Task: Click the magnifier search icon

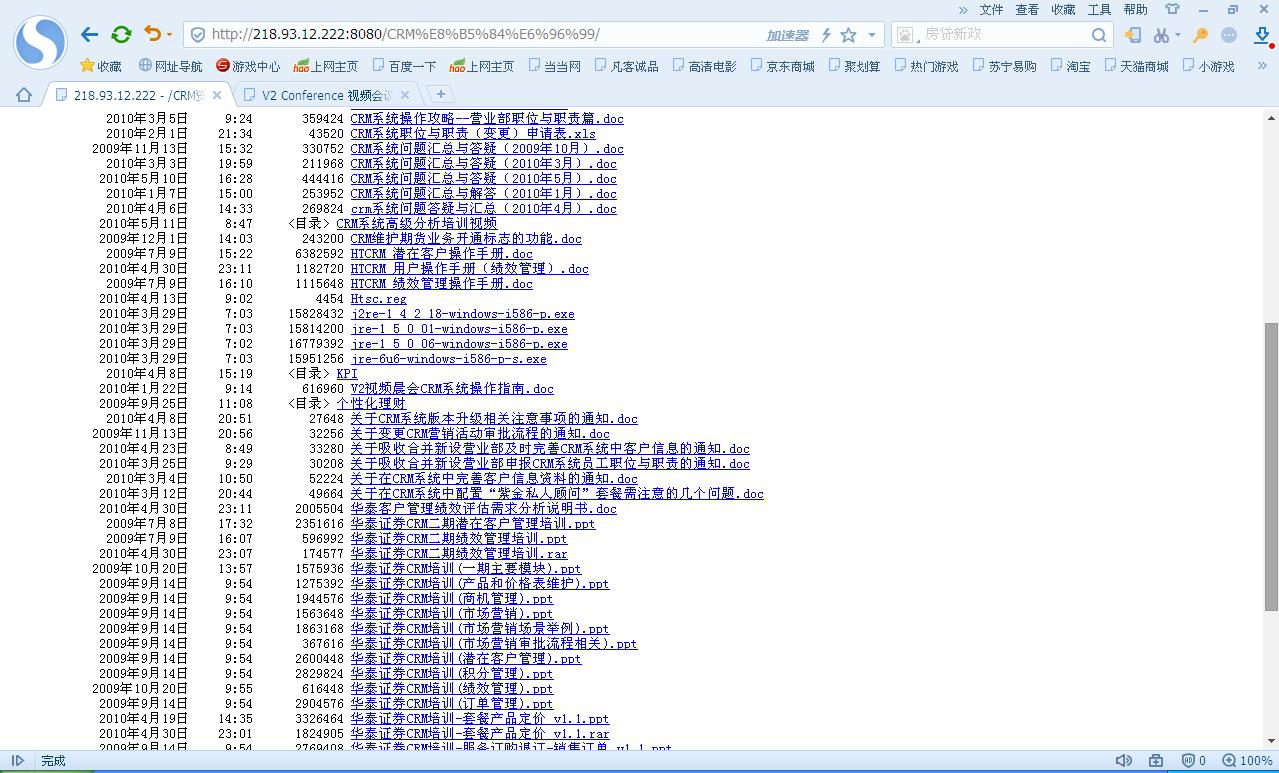Action: (1098, 35)
